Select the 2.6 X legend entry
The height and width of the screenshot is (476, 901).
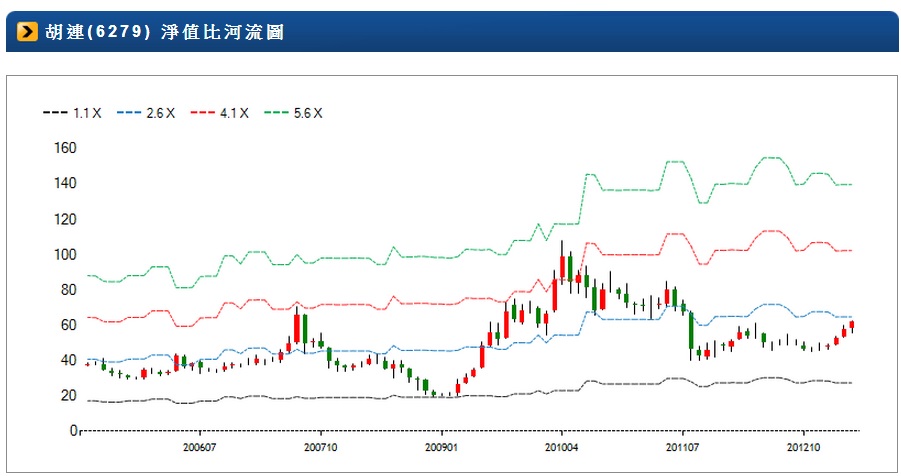[146, 113]
